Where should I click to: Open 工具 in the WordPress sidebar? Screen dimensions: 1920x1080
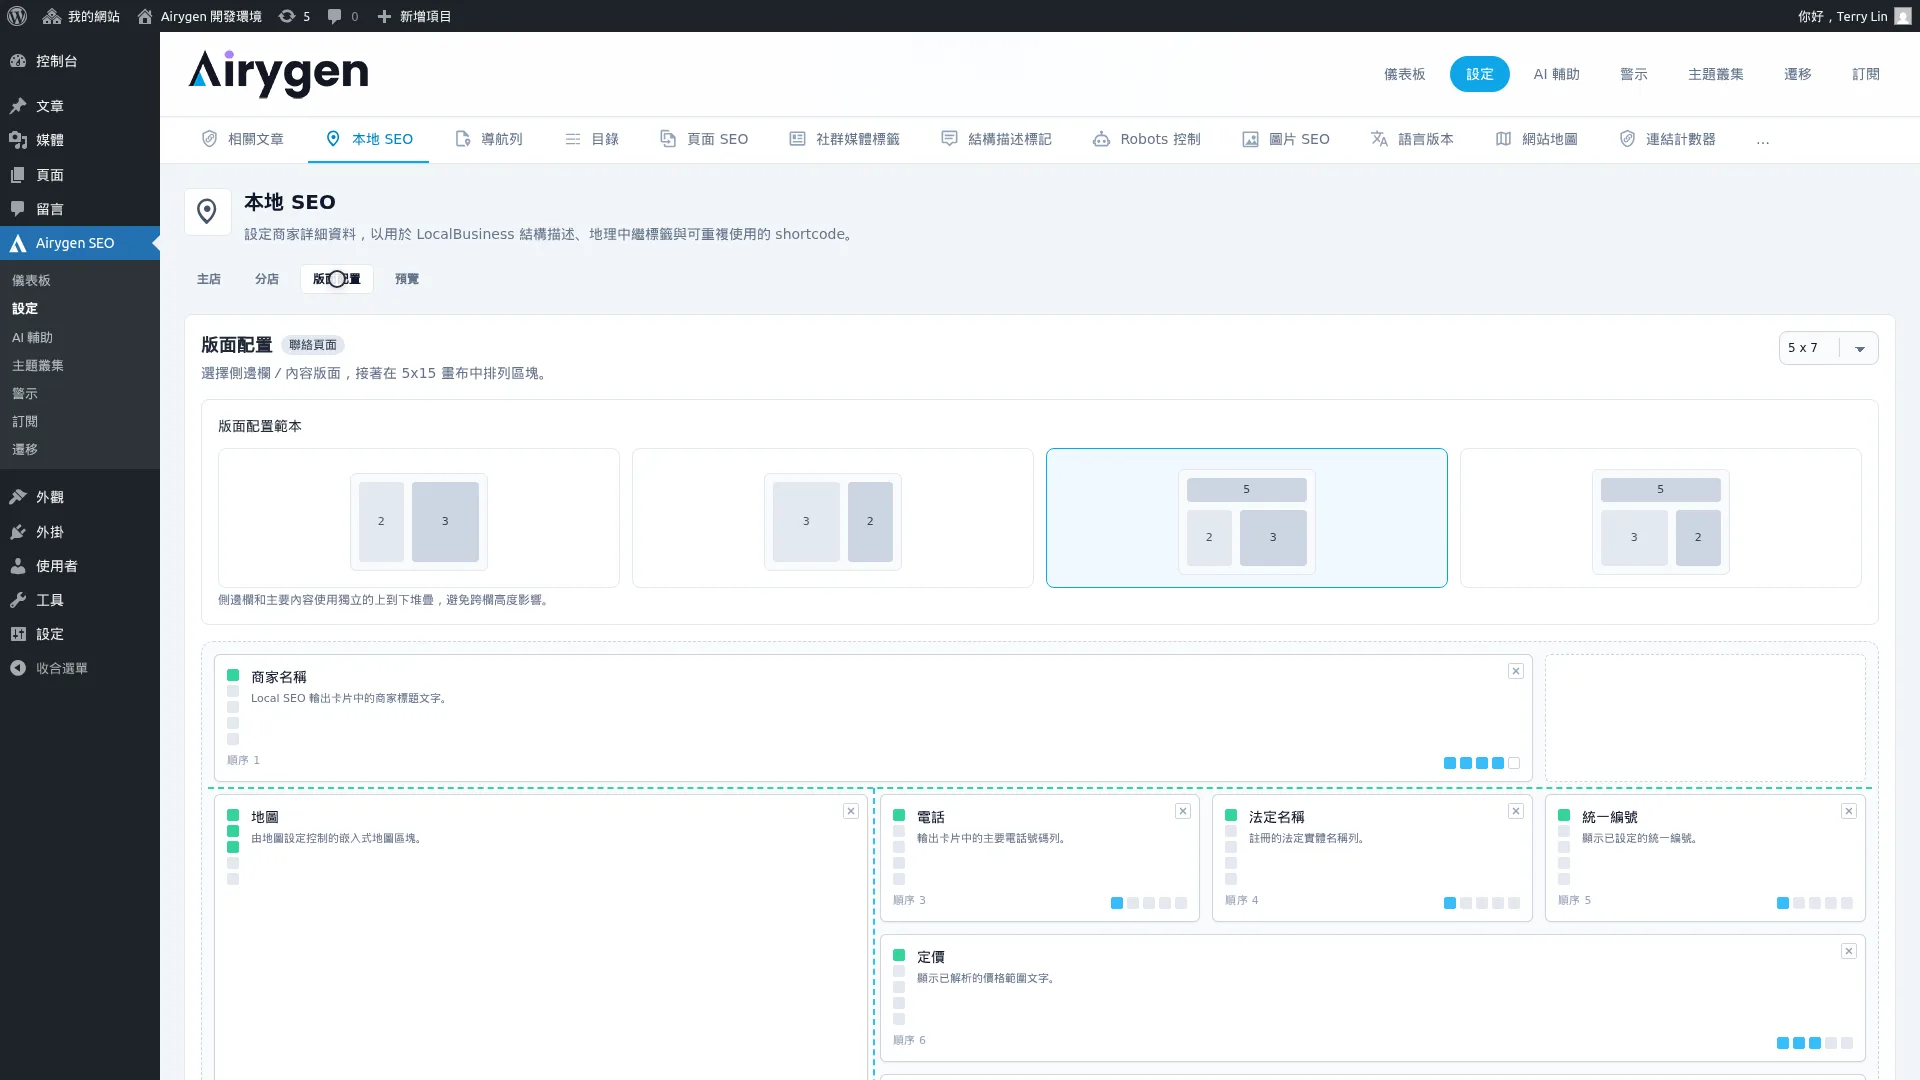80,600
